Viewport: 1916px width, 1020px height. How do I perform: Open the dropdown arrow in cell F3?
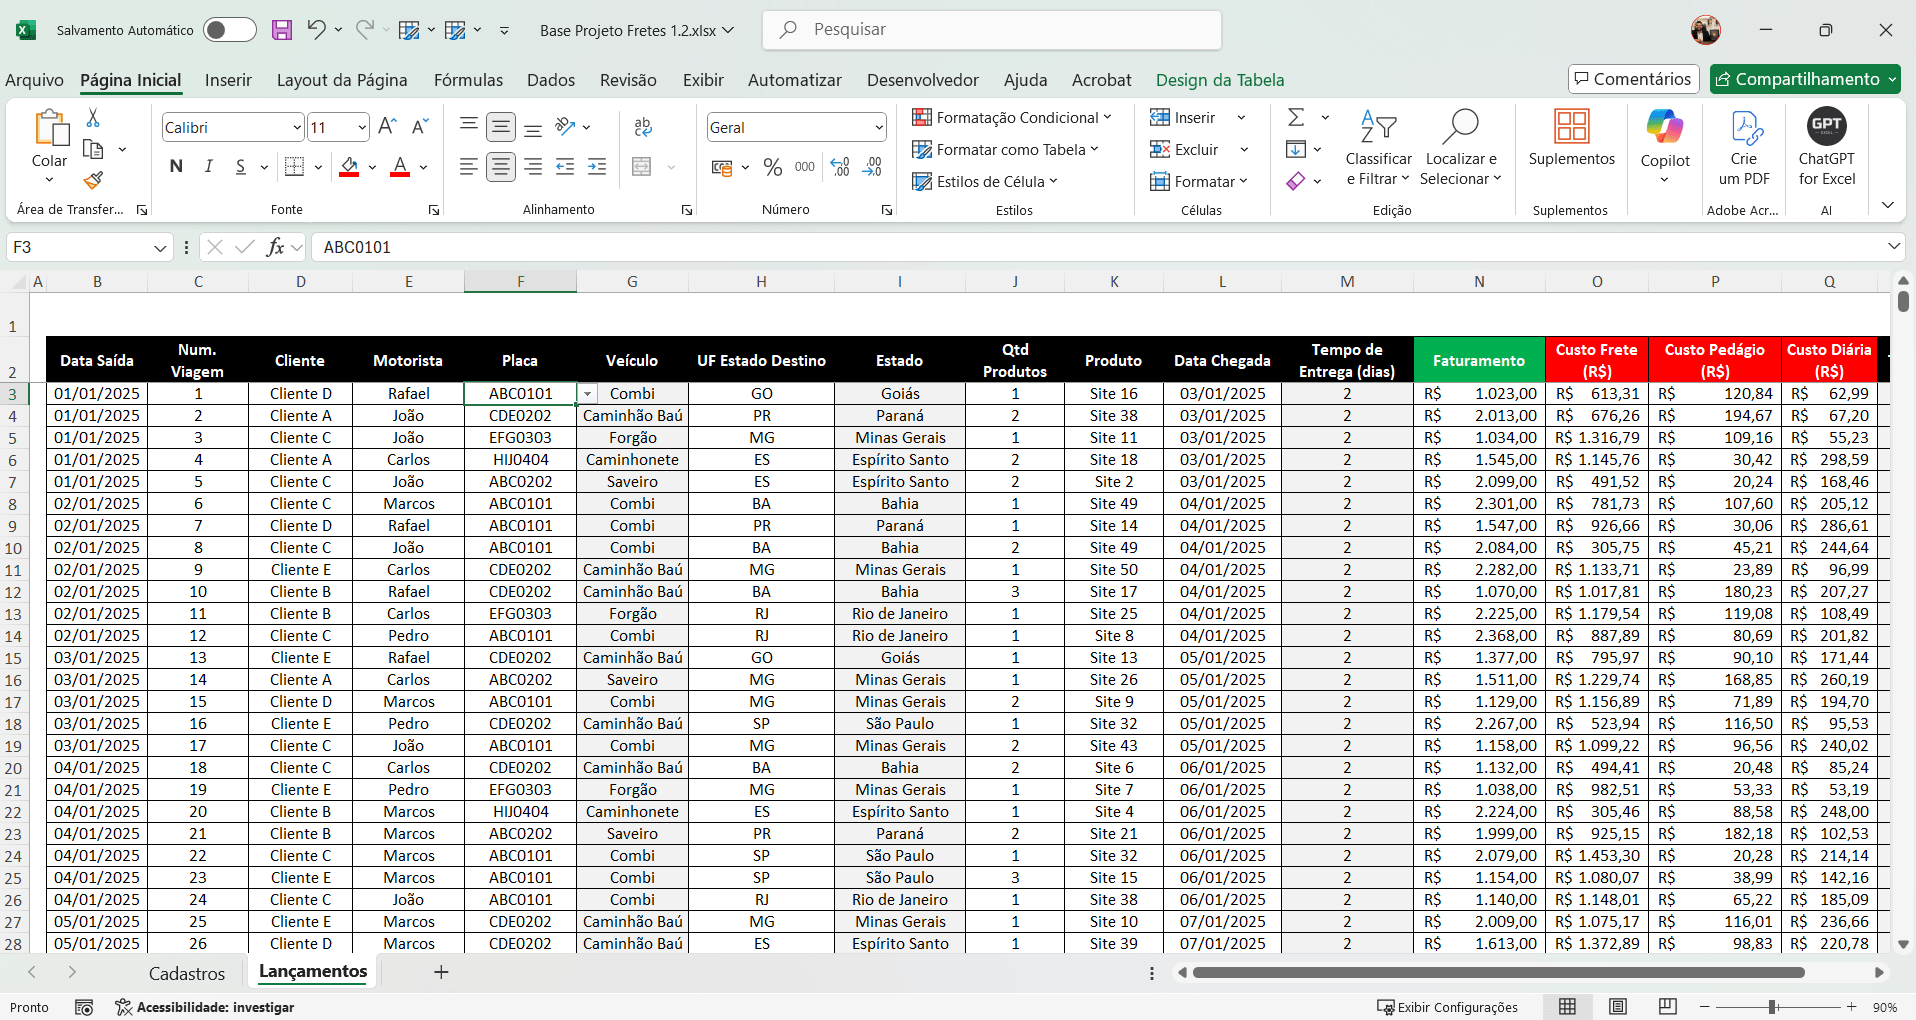click(587, 393)
